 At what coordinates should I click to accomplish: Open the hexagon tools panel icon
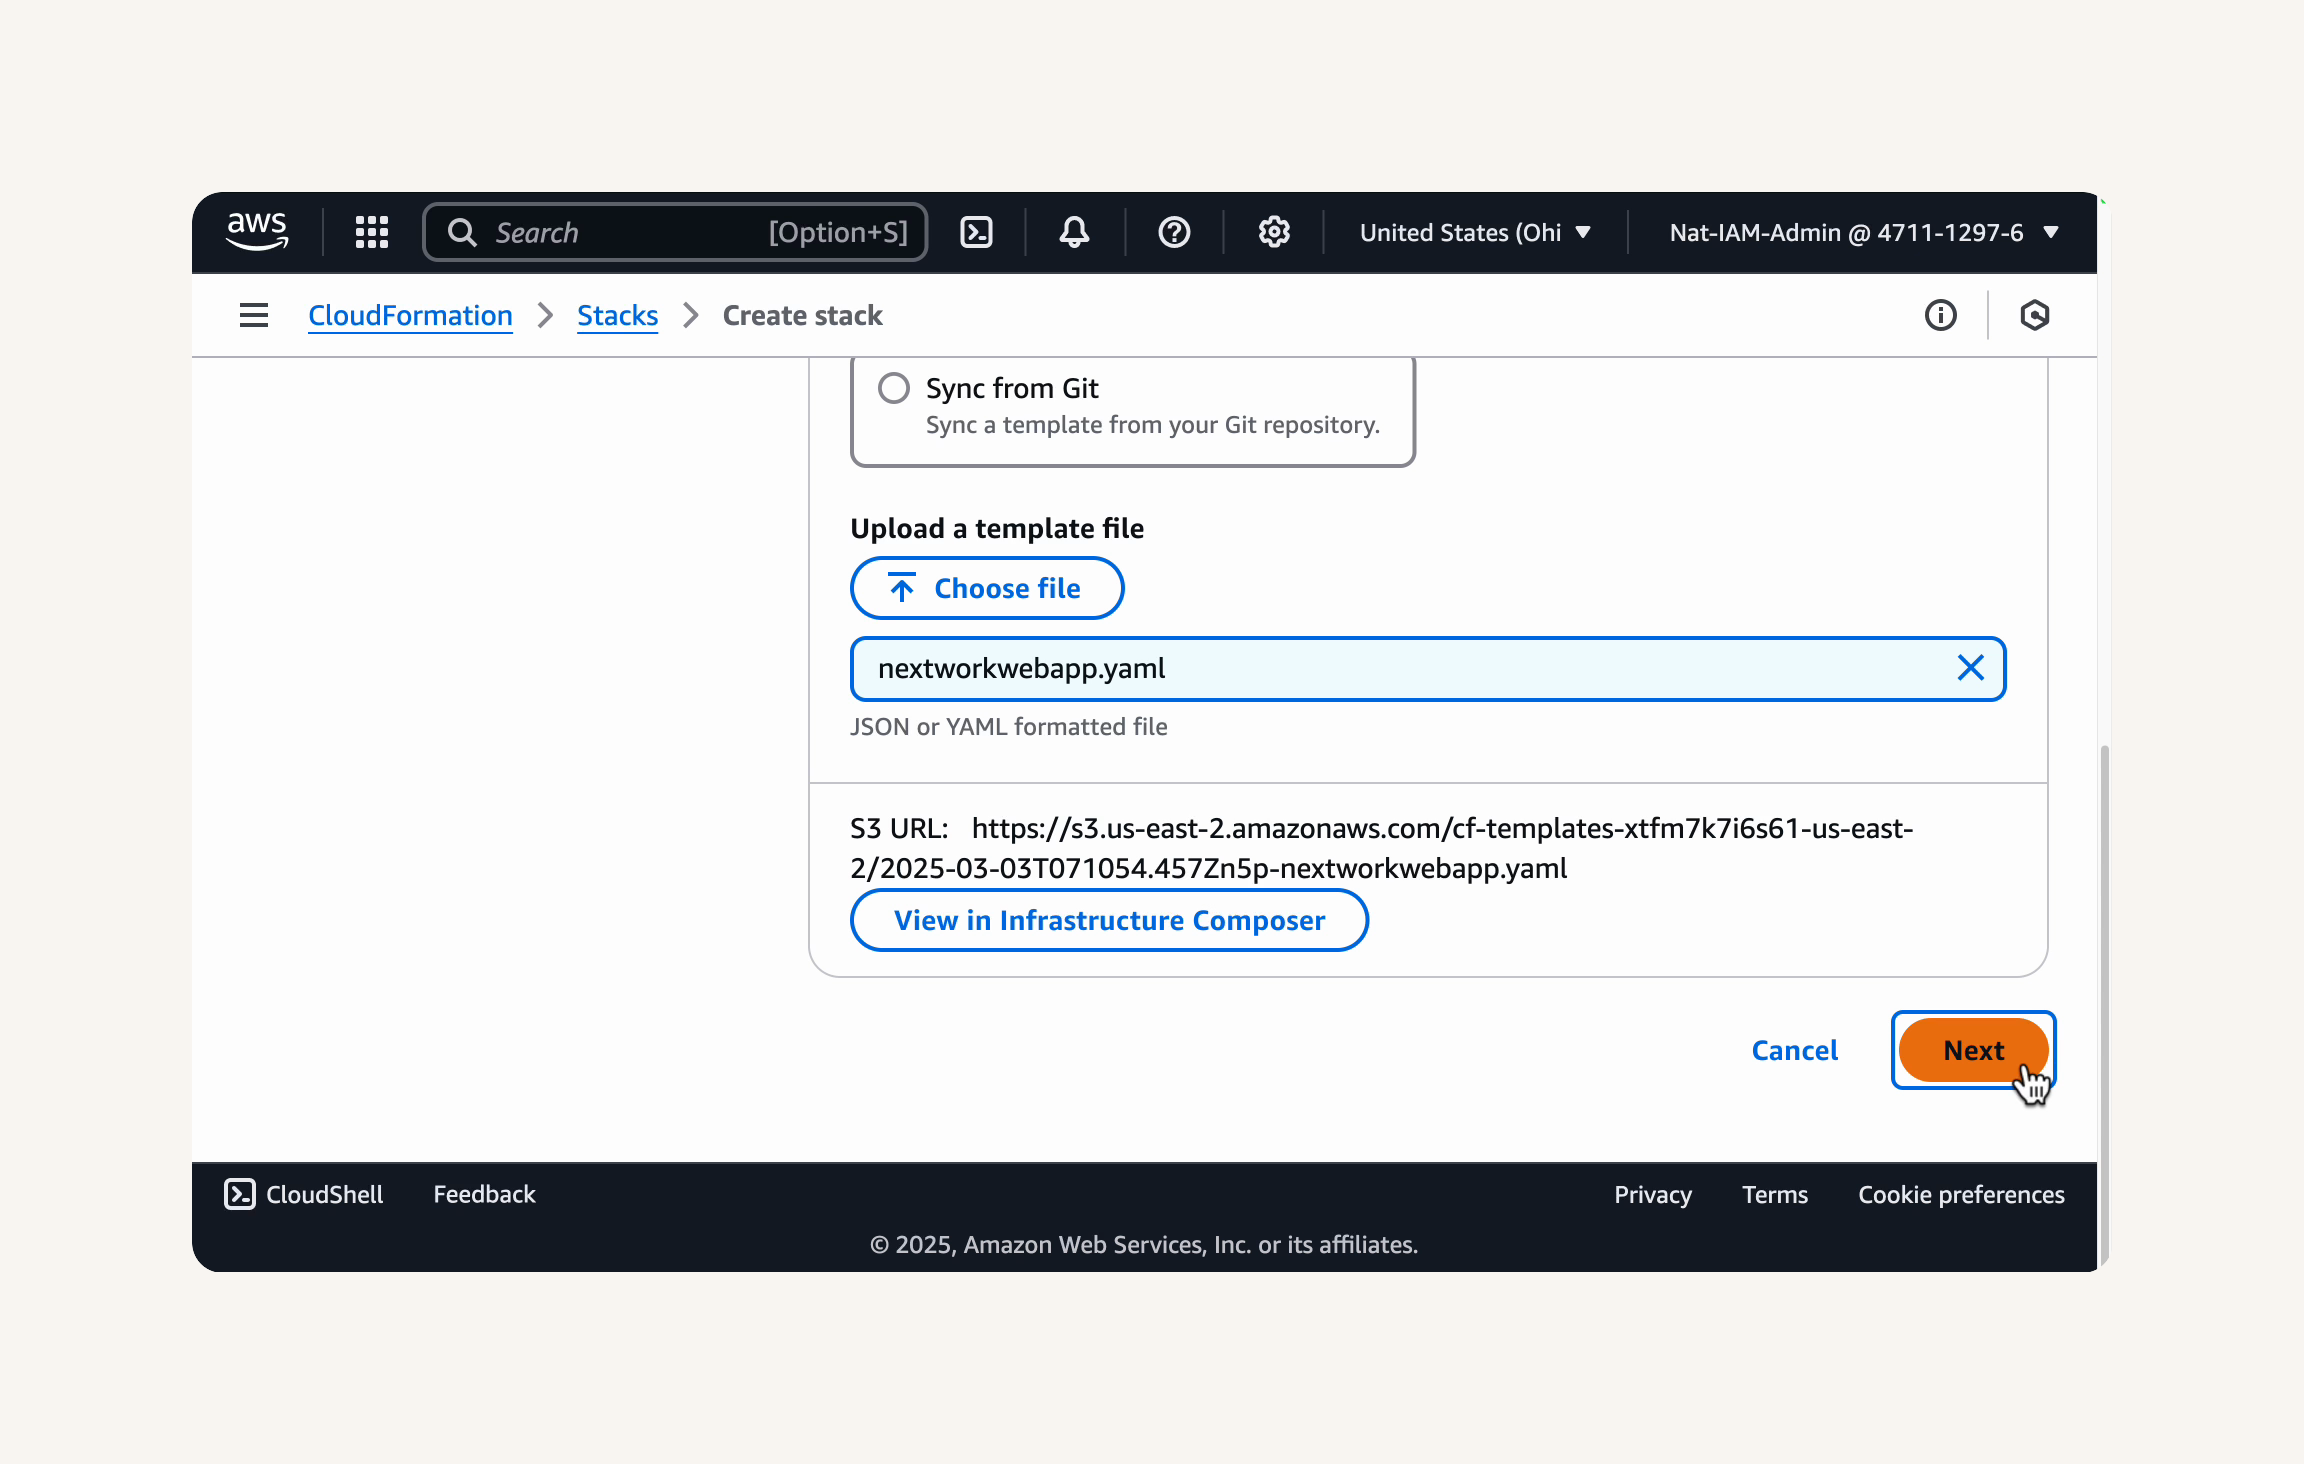(x=2034, y=315)
